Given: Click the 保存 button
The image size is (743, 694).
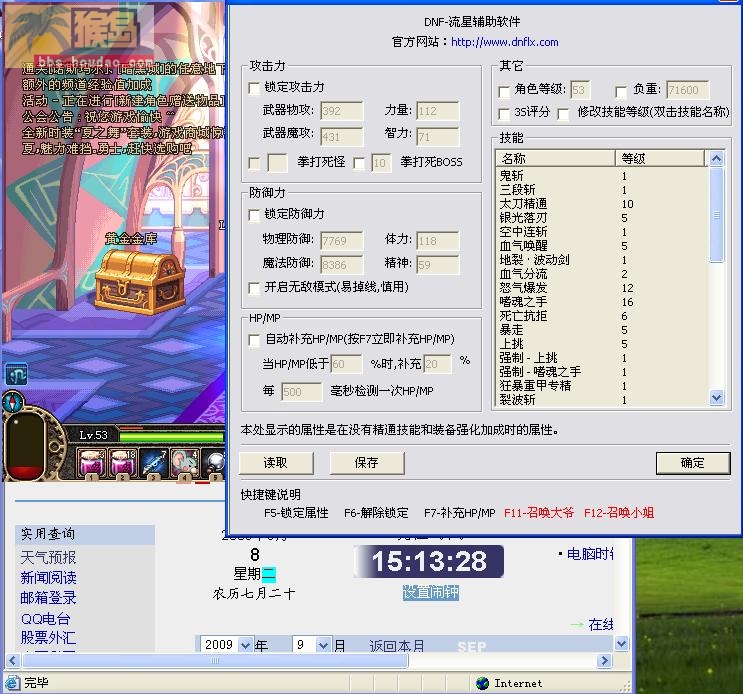Looking at the screenshot, I should [x=367, y=463].
